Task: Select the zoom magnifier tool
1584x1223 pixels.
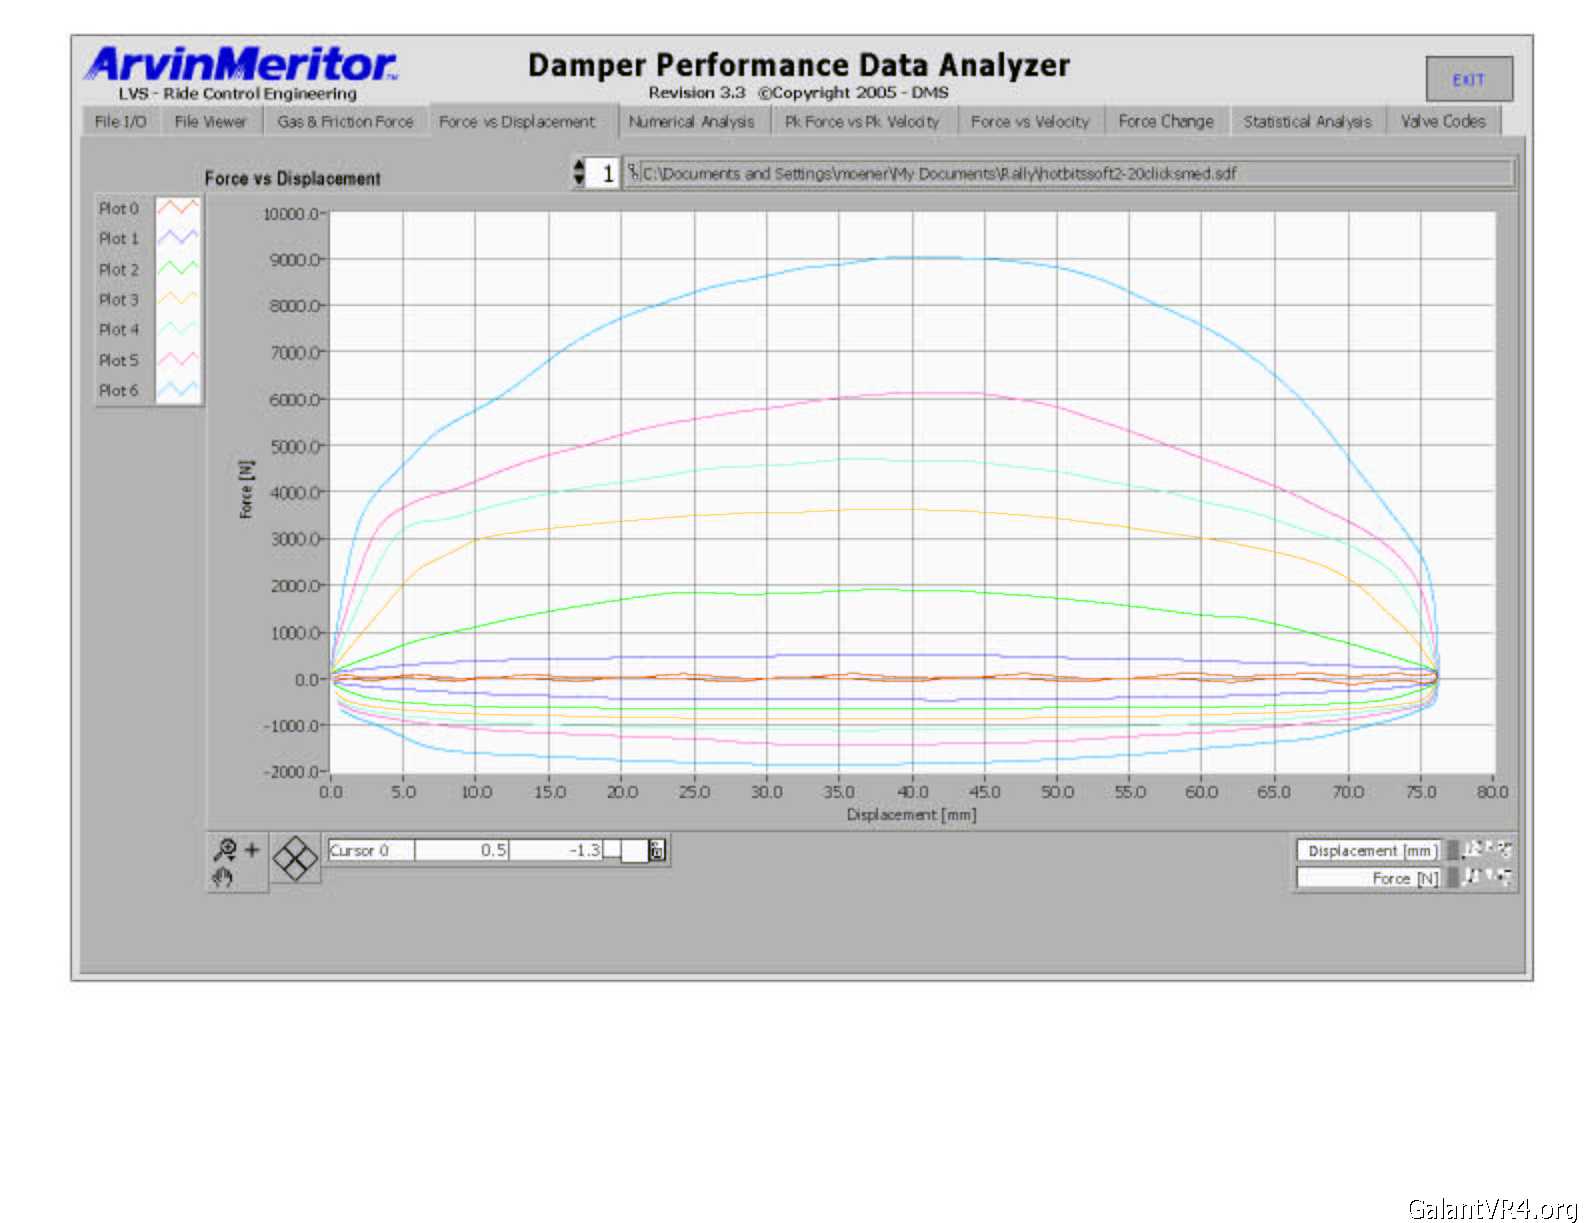Action: pyautogui.click(x=225, y=850)
